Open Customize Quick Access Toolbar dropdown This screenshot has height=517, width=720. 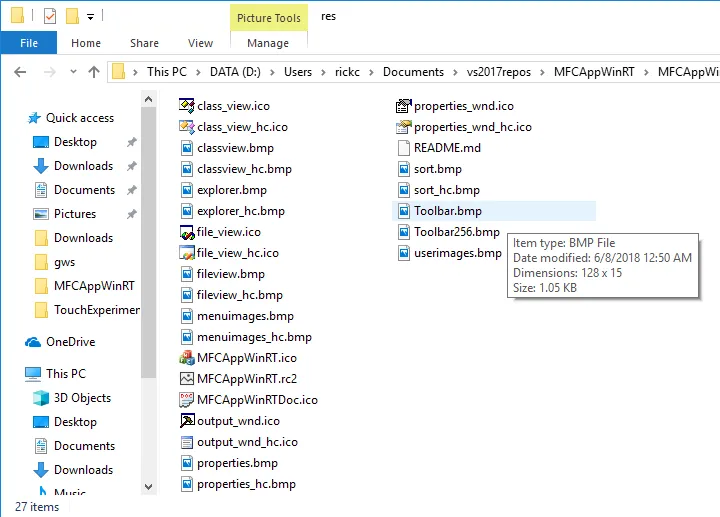(90, 17)
